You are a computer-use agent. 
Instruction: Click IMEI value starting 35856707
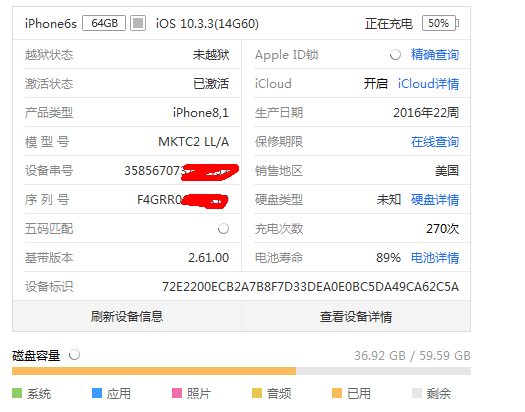(181, 171)
